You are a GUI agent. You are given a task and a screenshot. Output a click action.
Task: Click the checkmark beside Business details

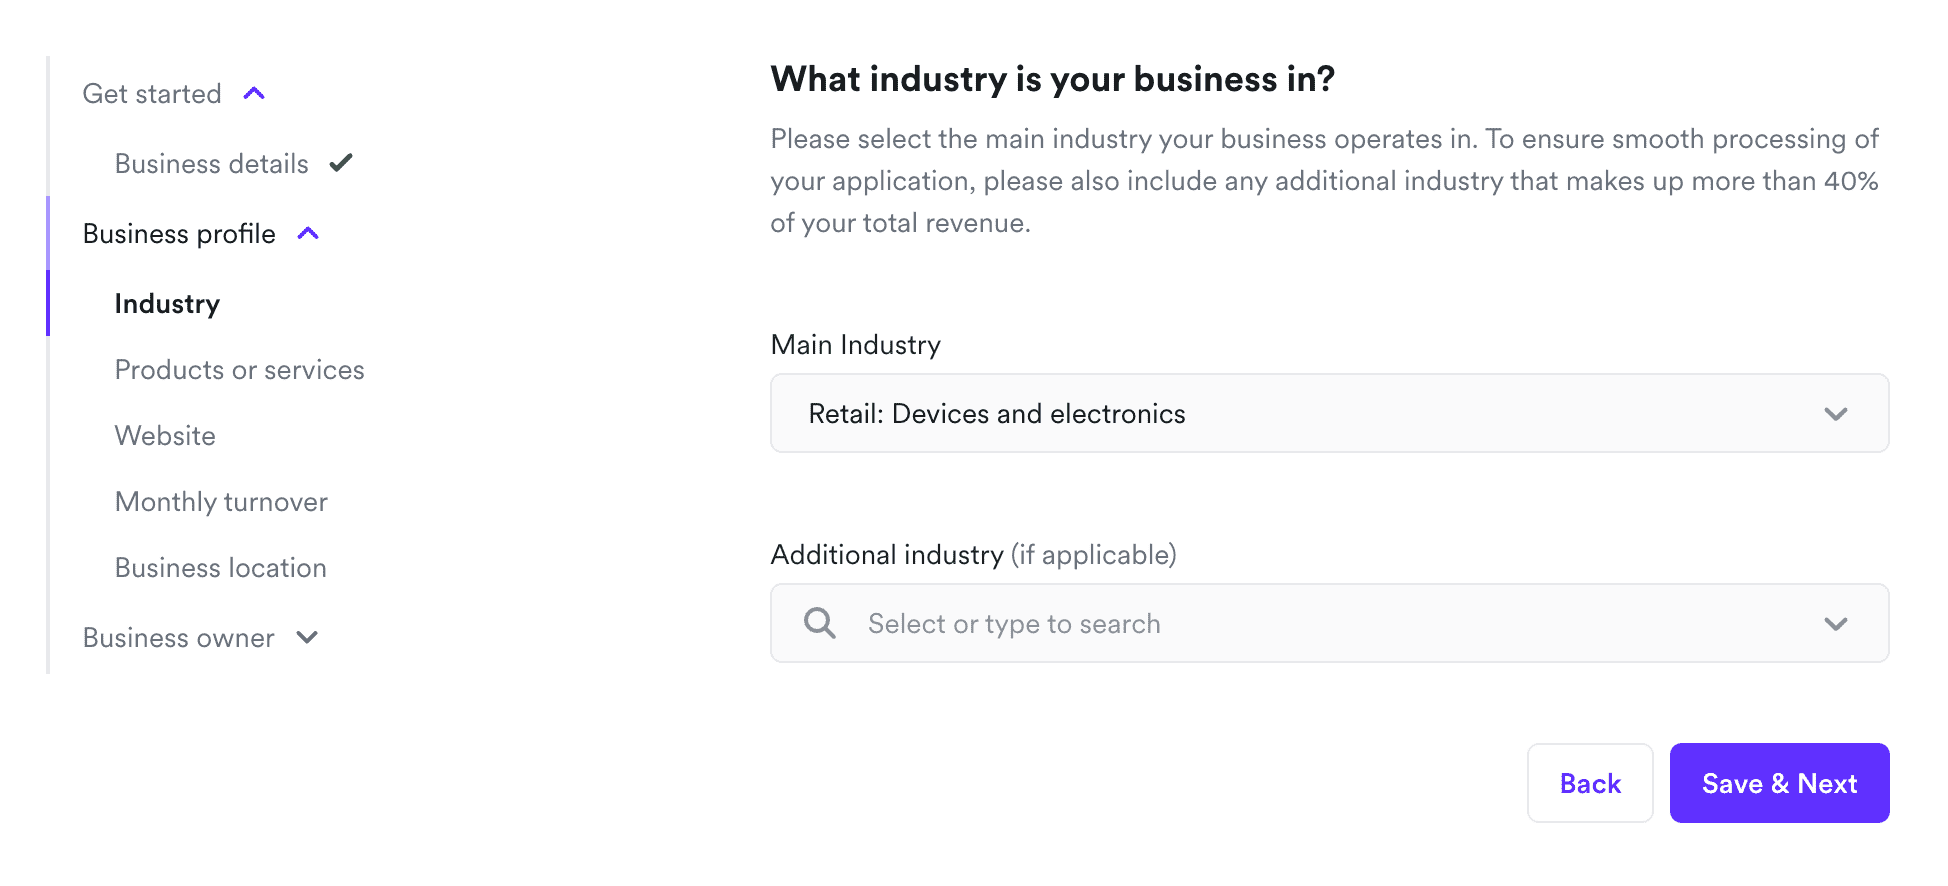click(341, 163)
